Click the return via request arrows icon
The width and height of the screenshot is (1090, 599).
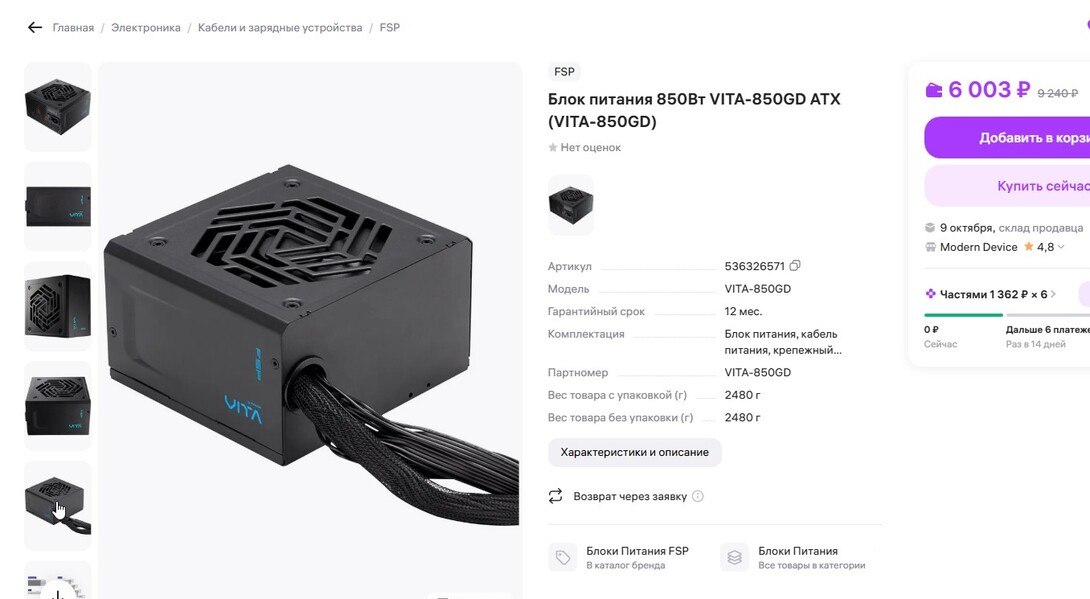[555, 496]
